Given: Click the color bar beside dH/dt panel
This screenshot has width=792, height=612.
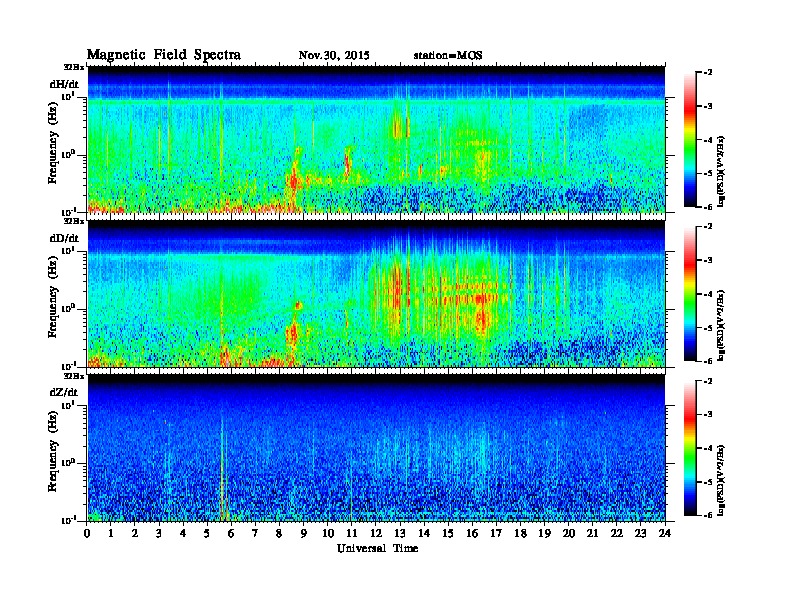Looking at the screenshot, I should click(x=690, y=139).
